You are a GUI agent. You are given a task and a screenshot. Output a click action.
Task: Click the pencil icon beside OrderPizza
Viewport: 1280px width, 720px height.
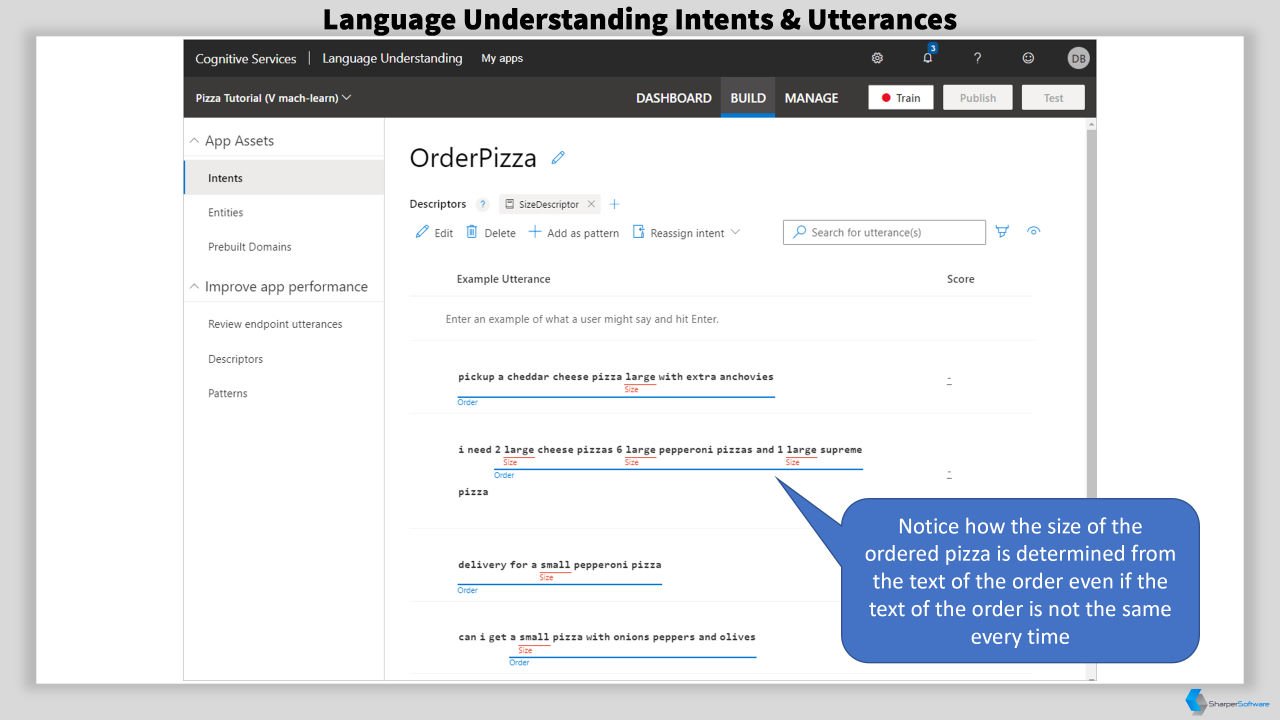tap(558, 157)
